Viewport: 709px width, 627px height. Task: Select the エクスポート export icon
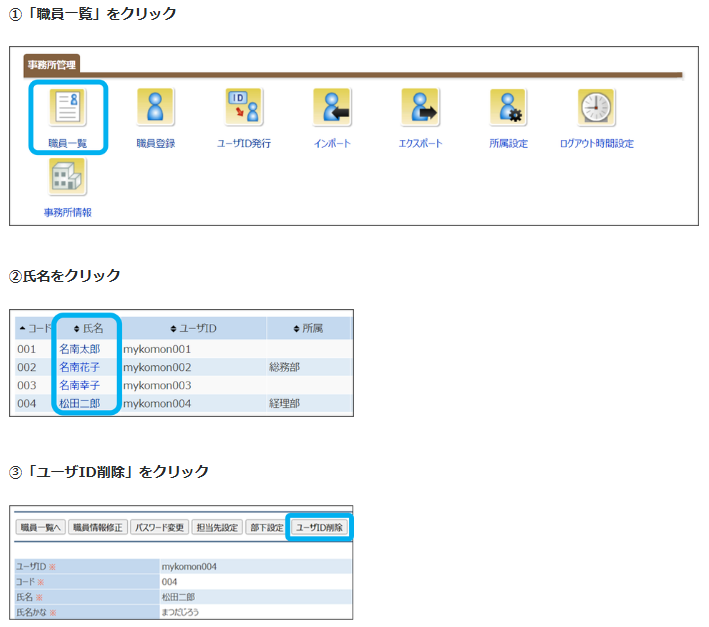(420, 108)
